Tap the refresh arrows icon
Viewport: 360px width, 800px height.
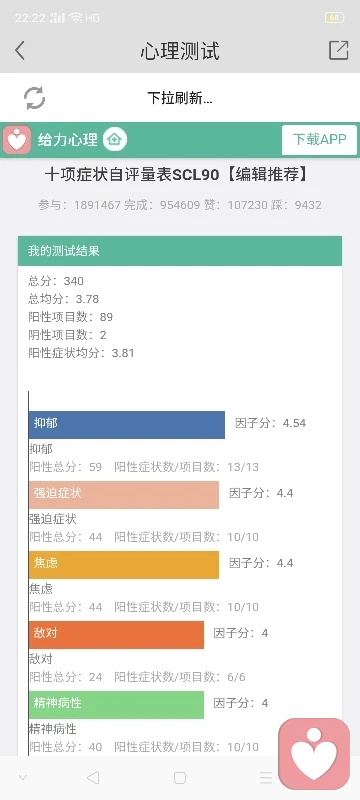tap(35, 98)
